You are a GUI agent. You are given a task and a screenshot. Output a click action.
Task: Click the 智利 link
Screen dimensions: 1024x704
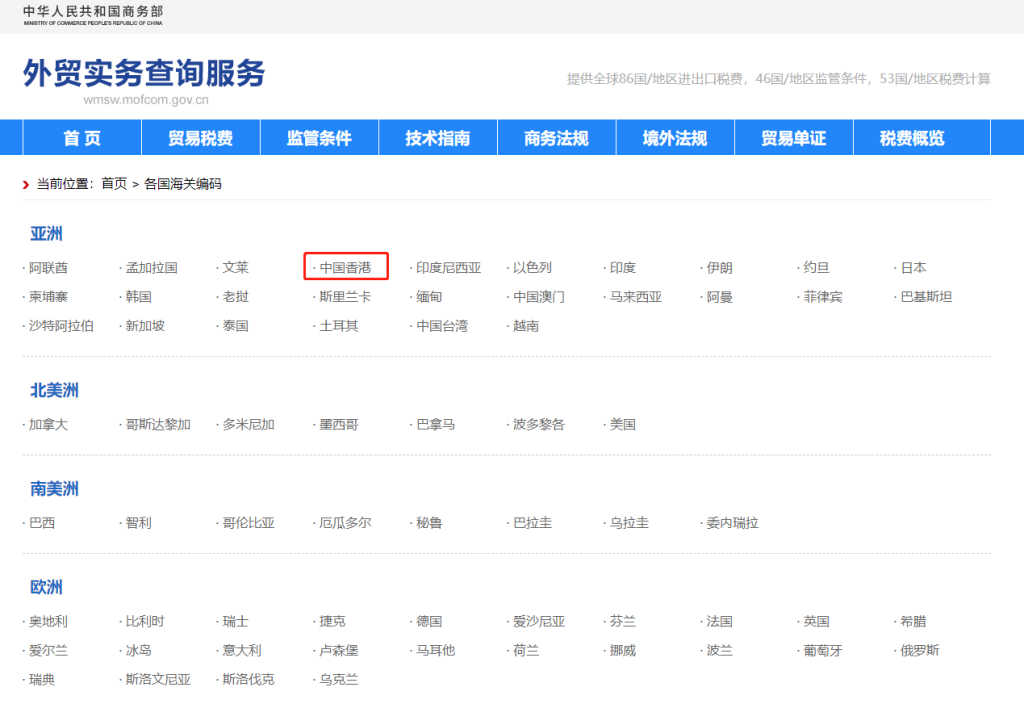[x=138, y=523]
